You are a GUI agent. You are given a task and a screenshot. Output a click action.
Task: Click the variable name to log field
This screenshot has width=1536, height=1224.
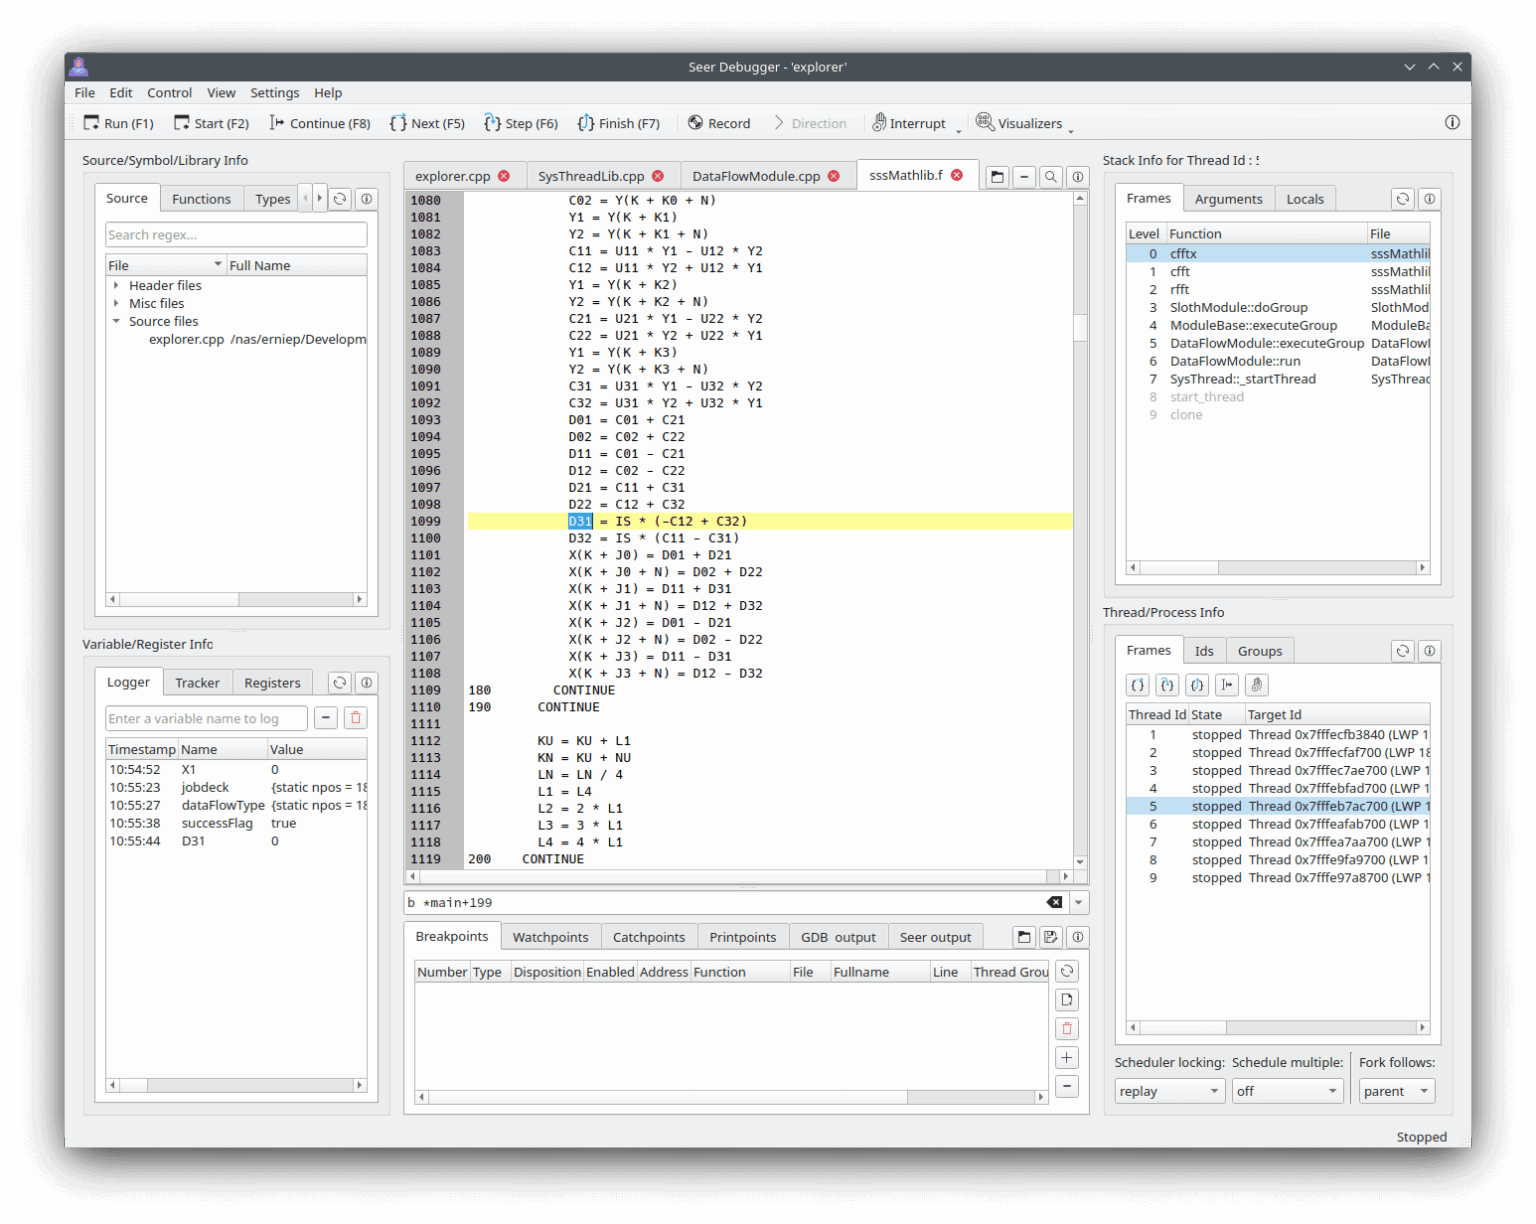click(x=207, y=719)
